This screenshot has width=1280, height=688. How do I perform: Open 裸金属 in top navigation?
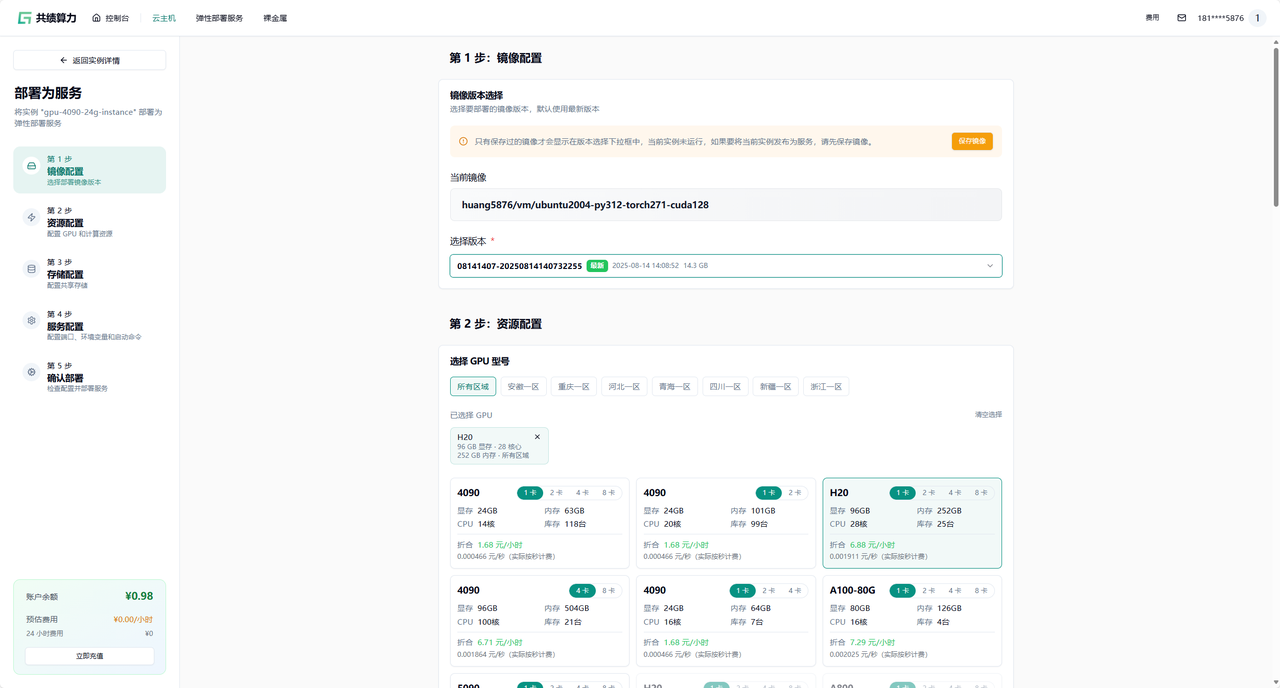(275, 18)
